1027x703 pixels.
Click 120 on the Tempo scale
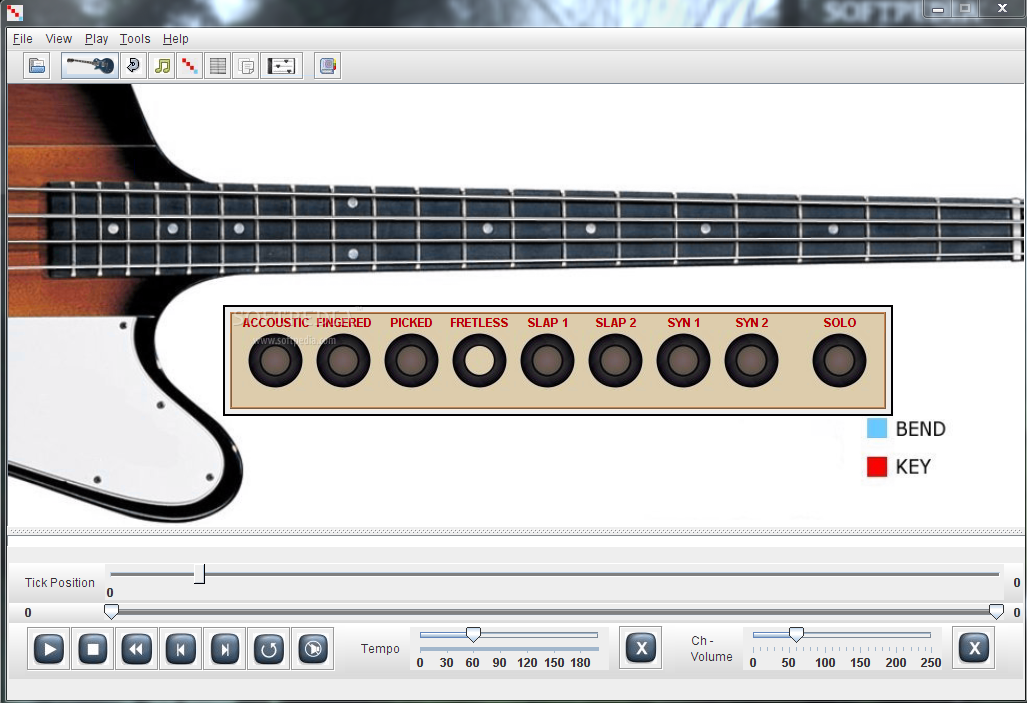[527, 662]
